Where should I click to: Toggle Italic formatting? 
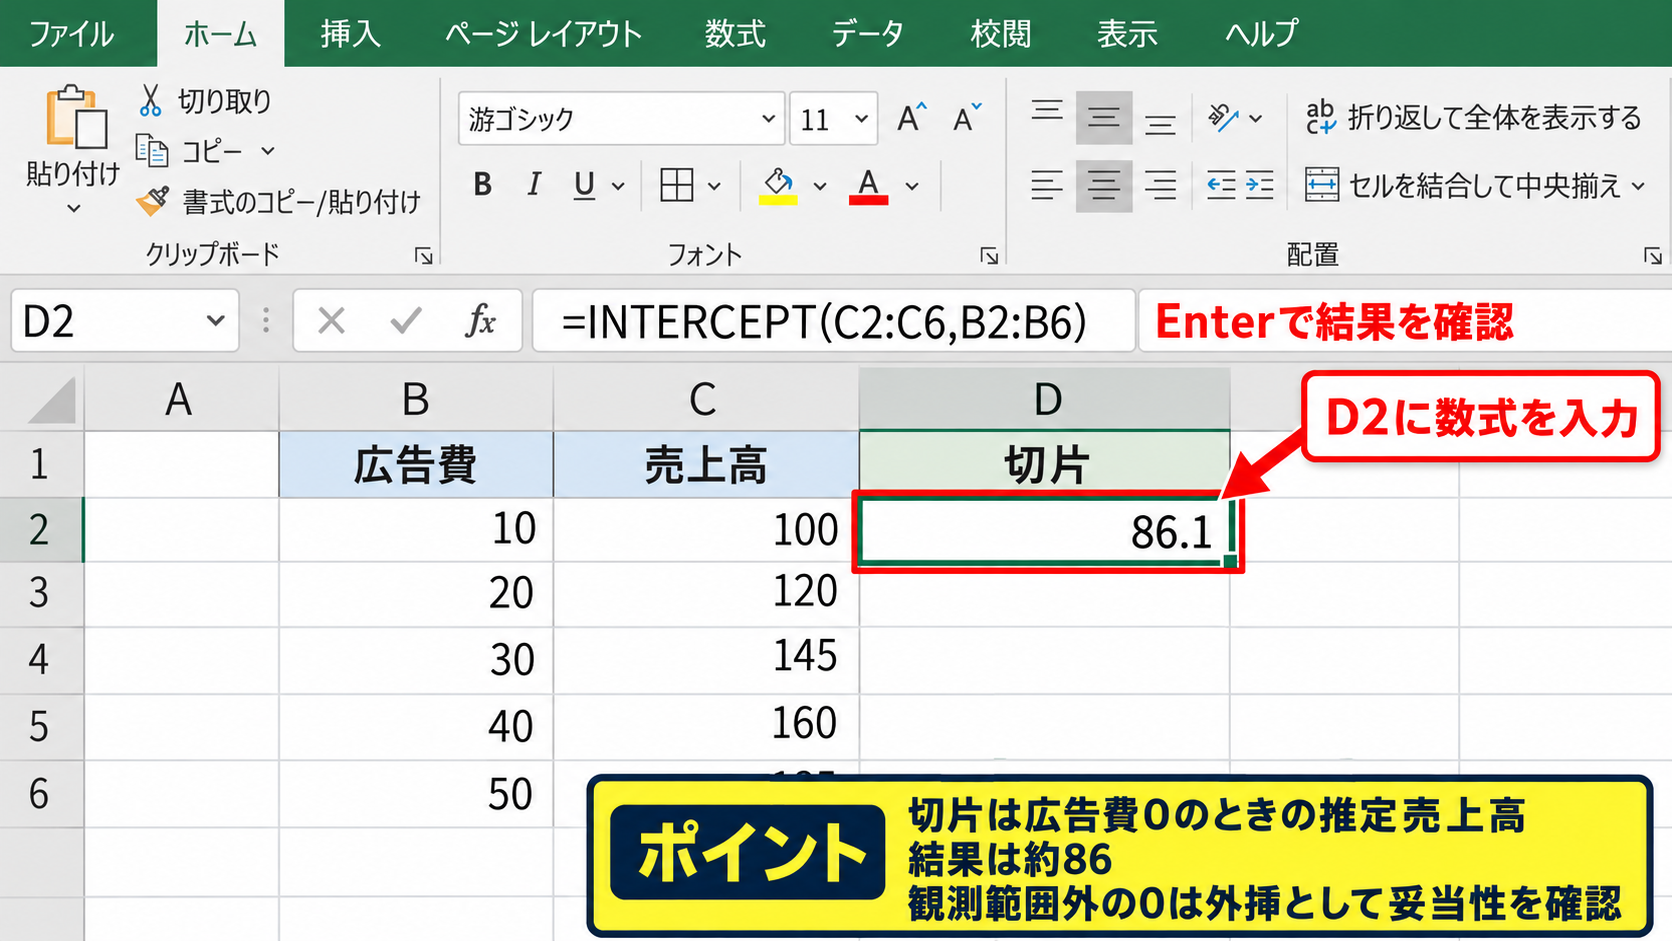click(x=534, y=185)
